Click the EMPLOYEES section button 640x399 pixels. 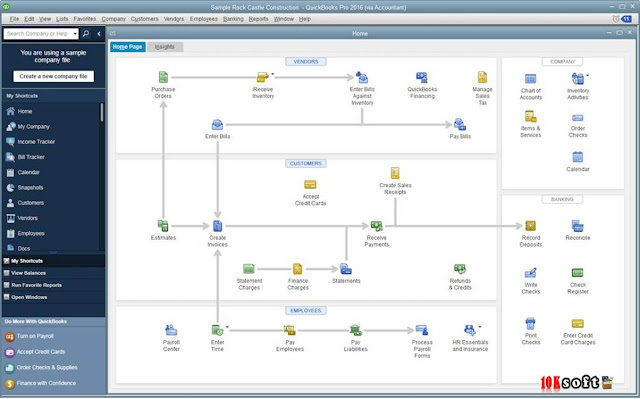(306, 311)
